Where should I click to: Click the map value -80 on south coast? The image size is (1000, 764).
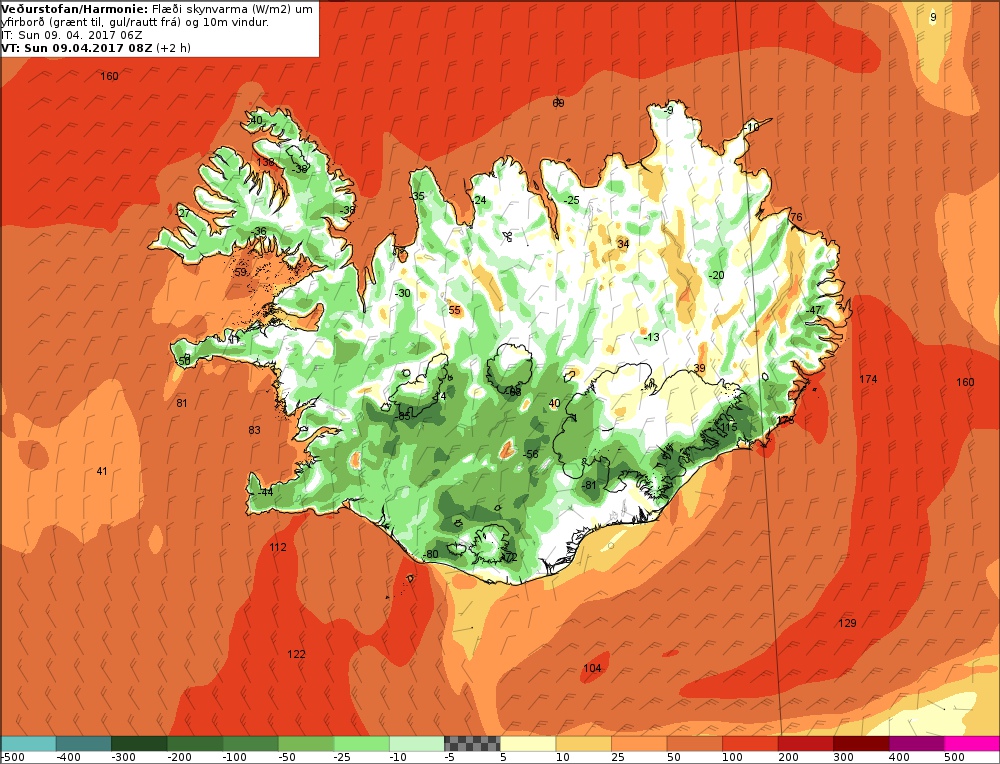coord(430,554)
